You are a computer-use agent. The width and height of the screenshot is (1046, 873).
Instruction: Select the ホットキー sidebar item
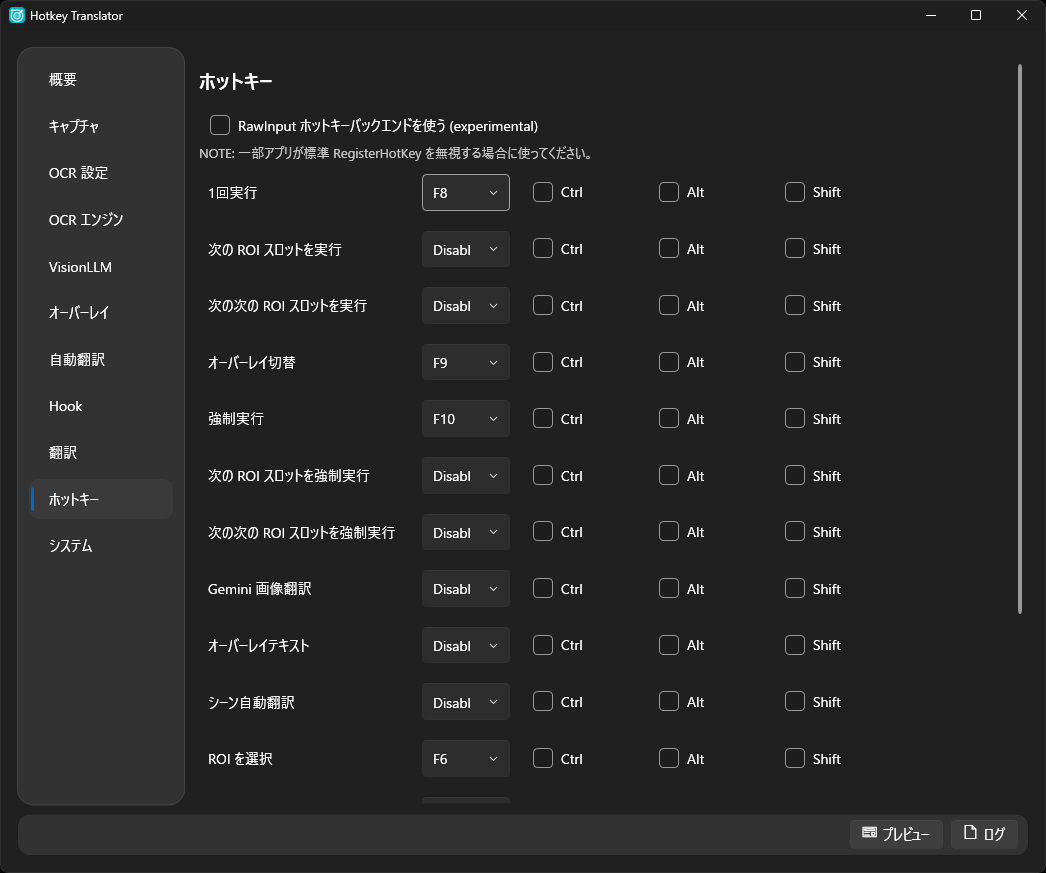pos(101,500)
